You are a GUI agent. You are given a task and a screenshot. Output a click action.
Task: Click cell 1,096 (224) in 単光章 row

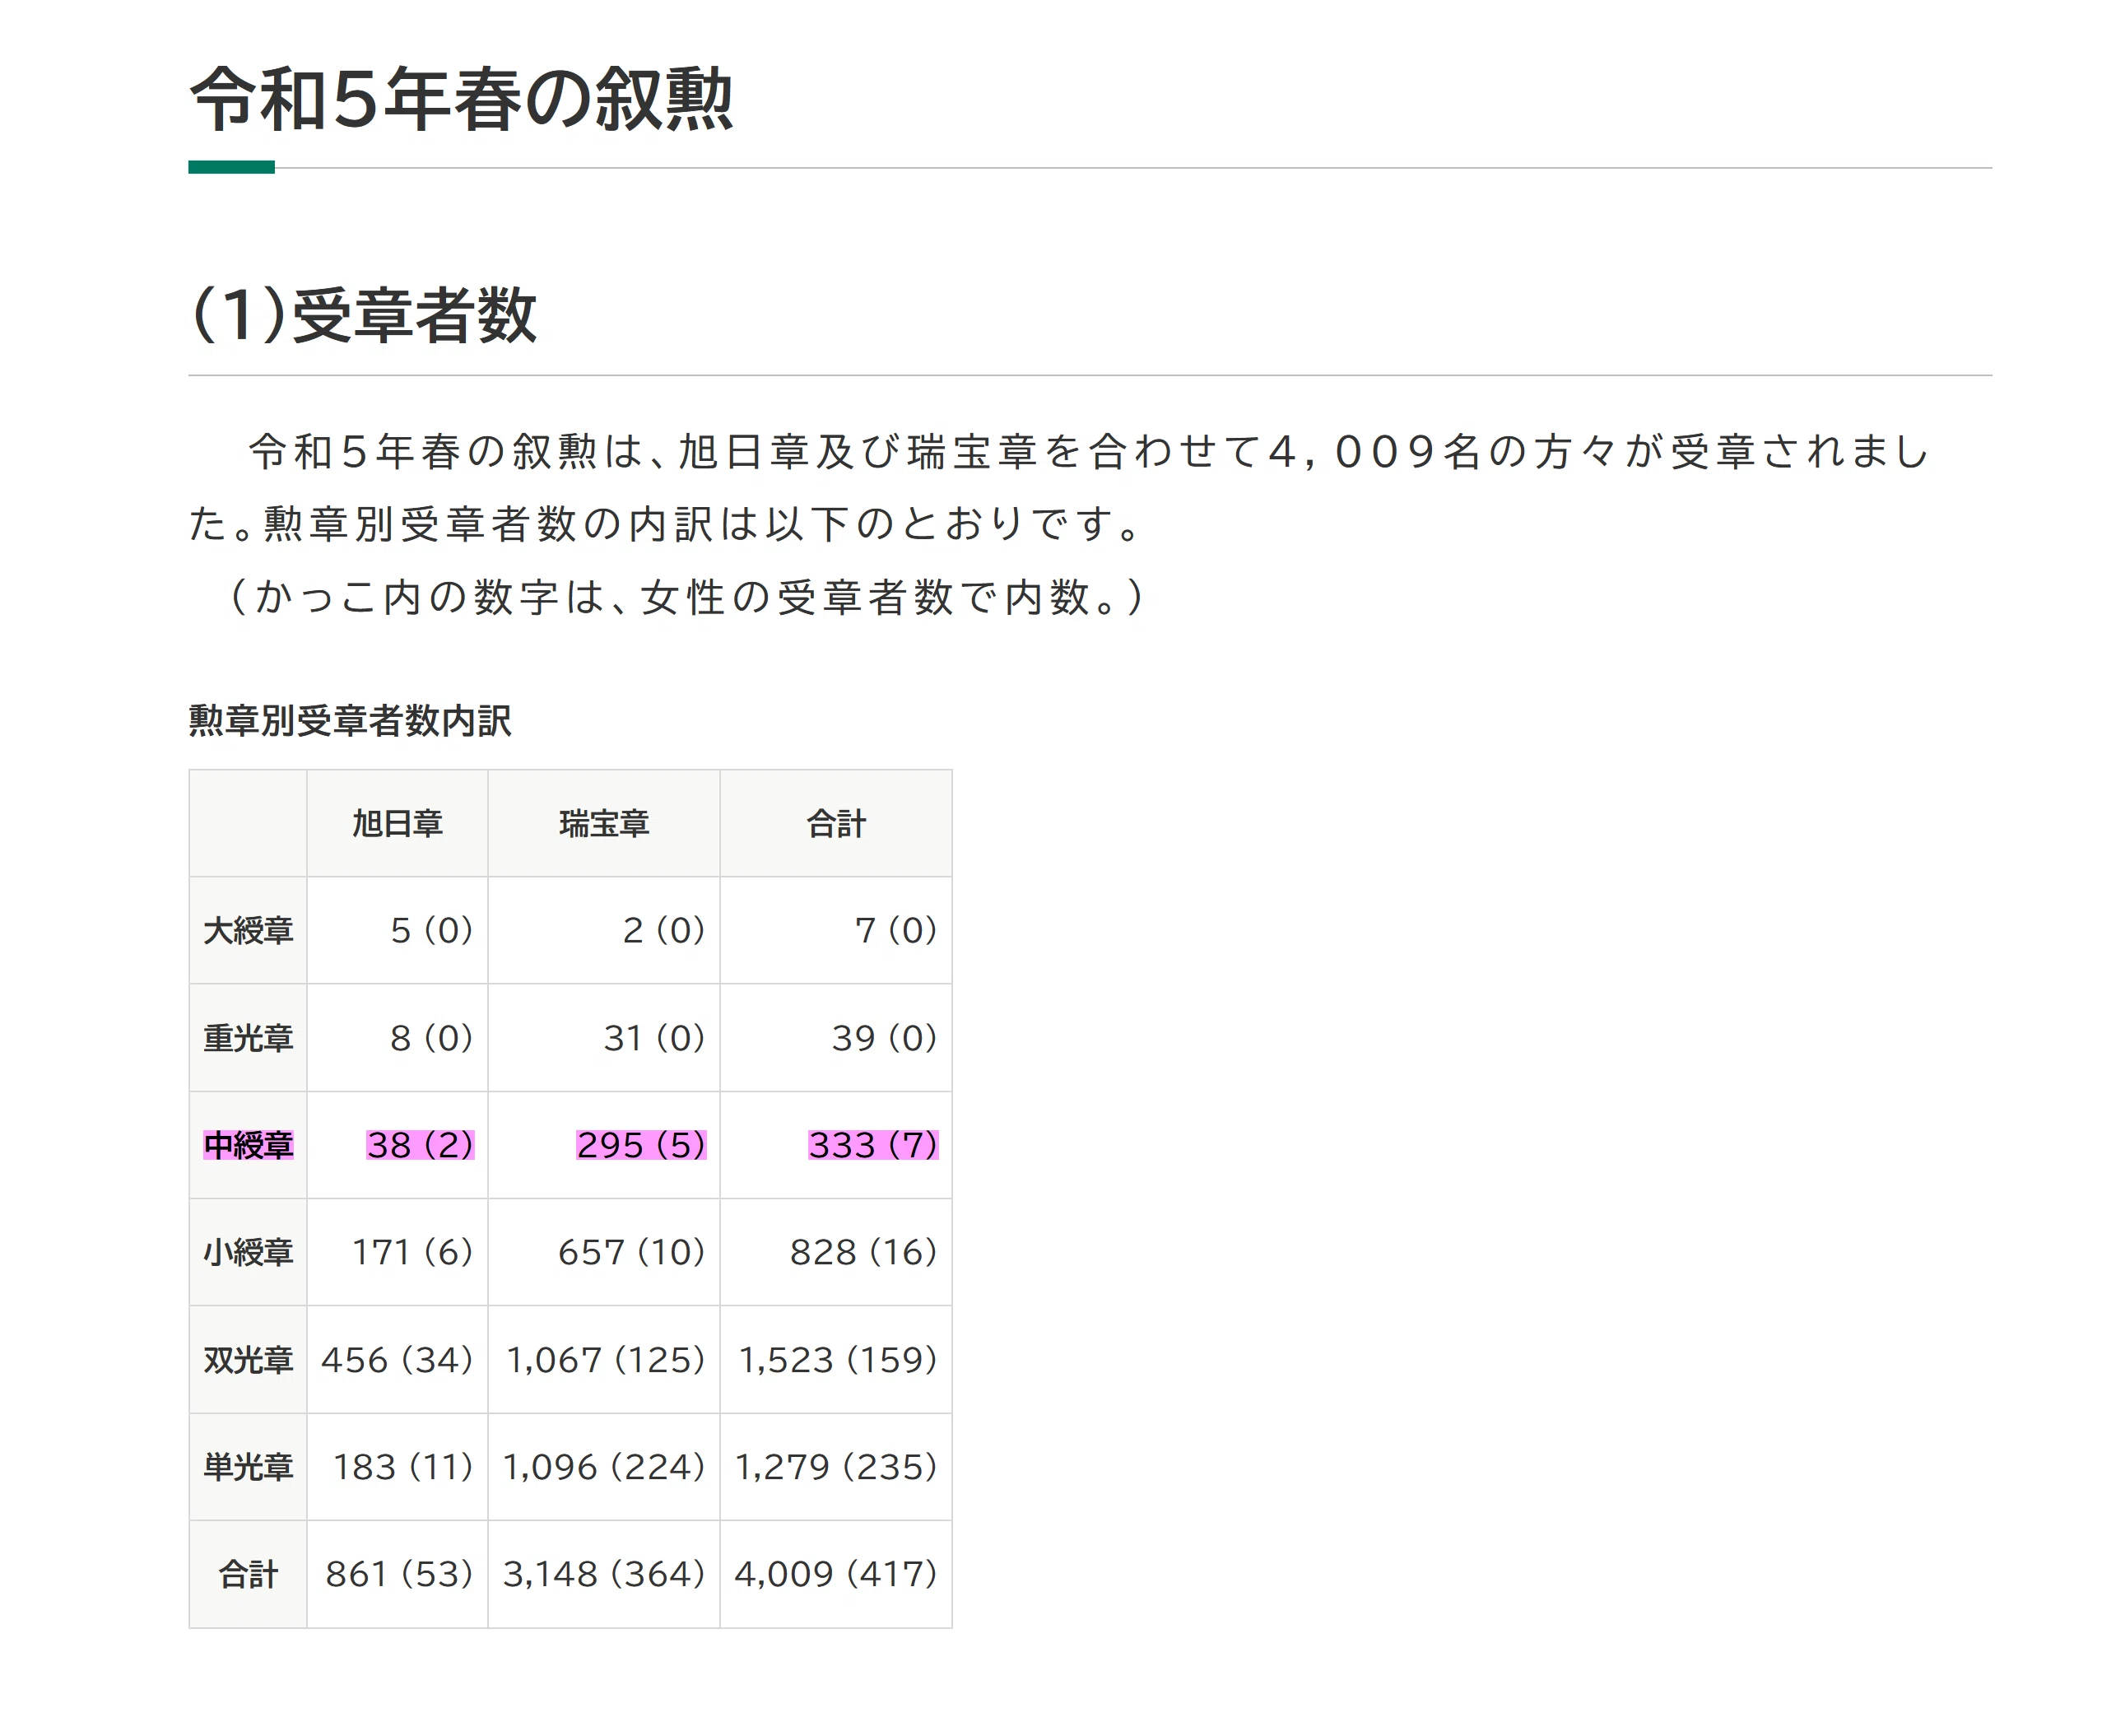click(x=604, y=1467)
